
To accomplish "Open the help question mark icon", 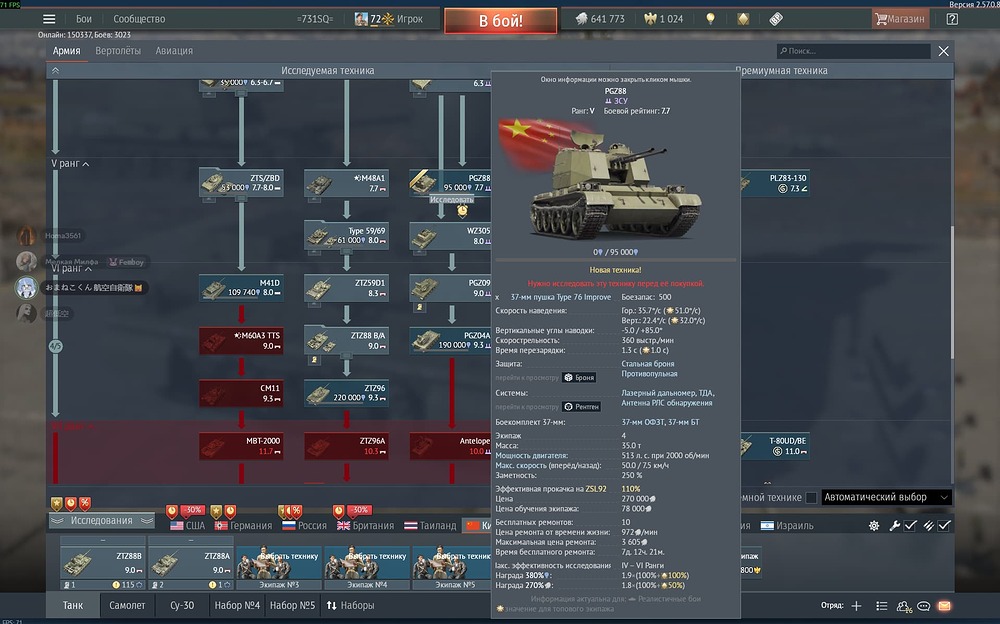I will click(952, 19).
